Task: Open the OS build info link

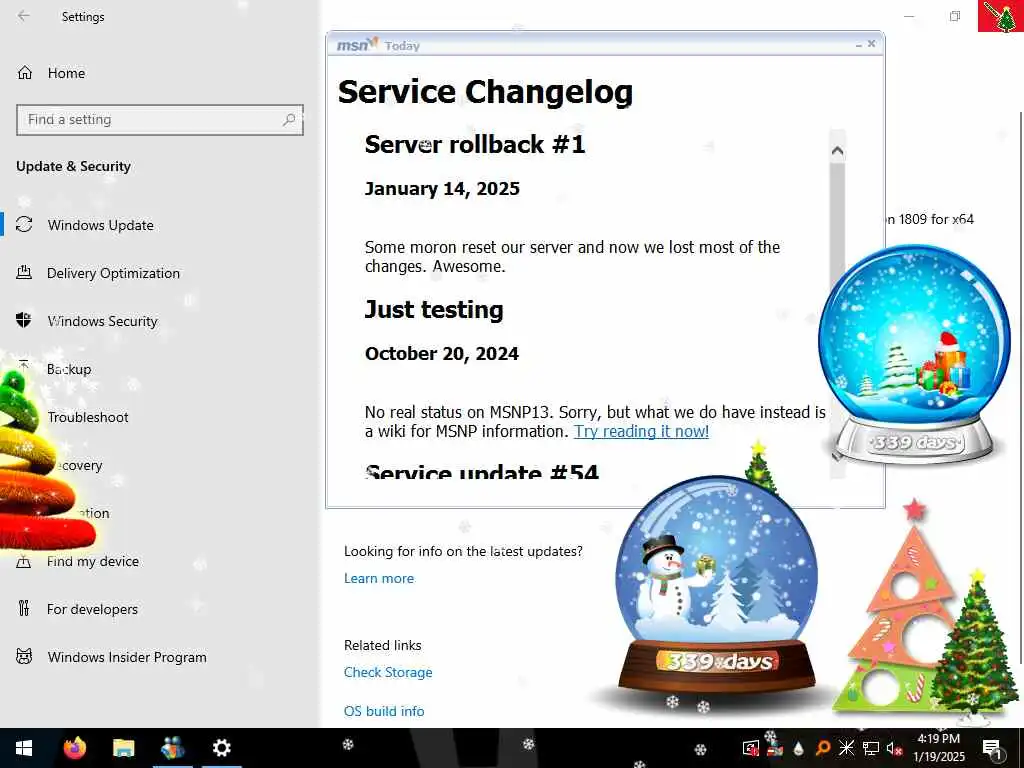Action: [x=384, y=711]
